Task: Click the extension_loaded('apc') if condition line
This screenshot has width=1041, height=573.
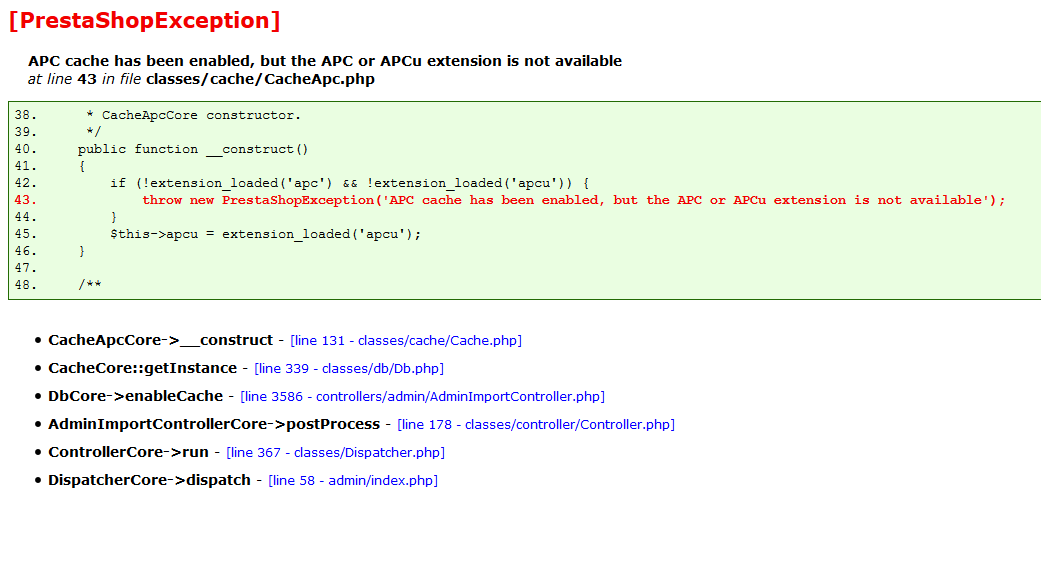Action: click(x=349, y=183)
